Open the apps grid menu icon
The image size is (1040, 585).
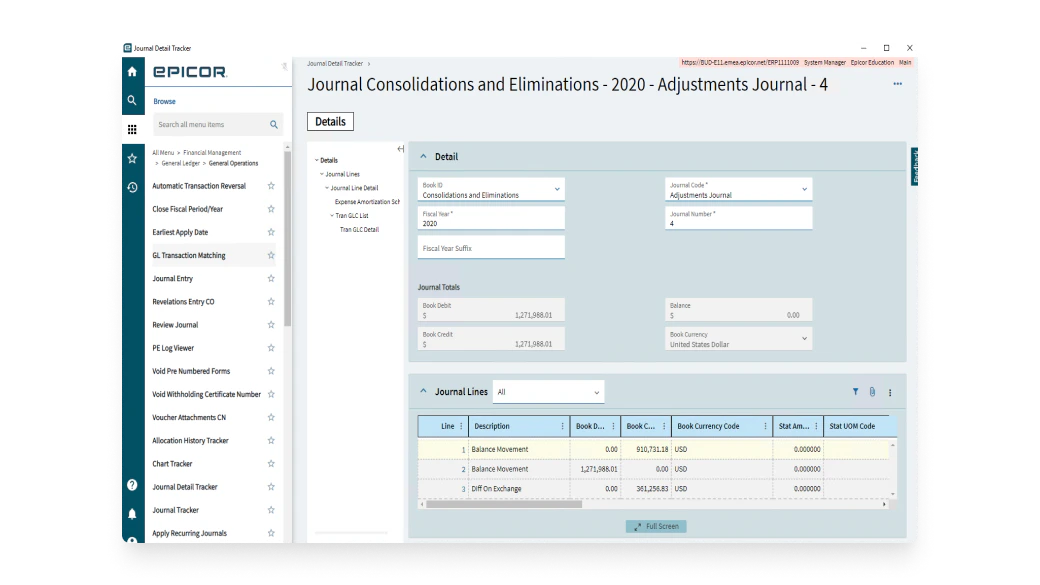click(x=132, y=129)
